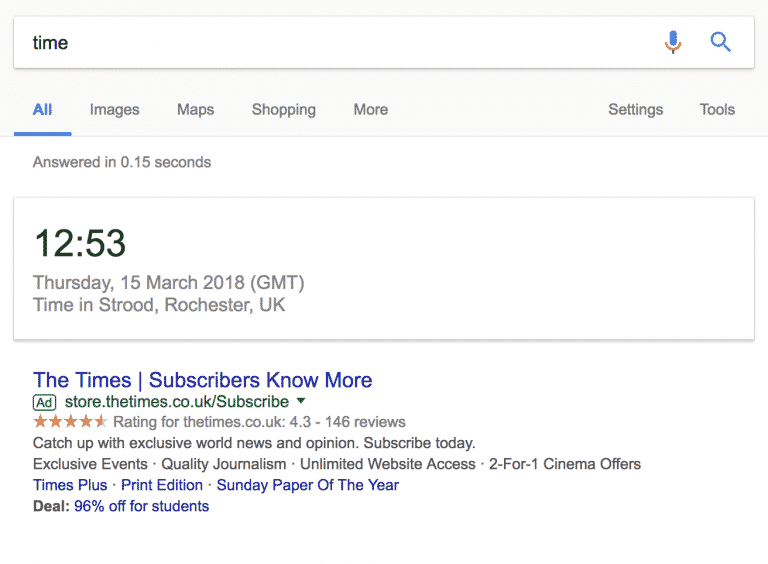
Task: Click in the search field containing 'time'
Action: [x=338, y=43]
